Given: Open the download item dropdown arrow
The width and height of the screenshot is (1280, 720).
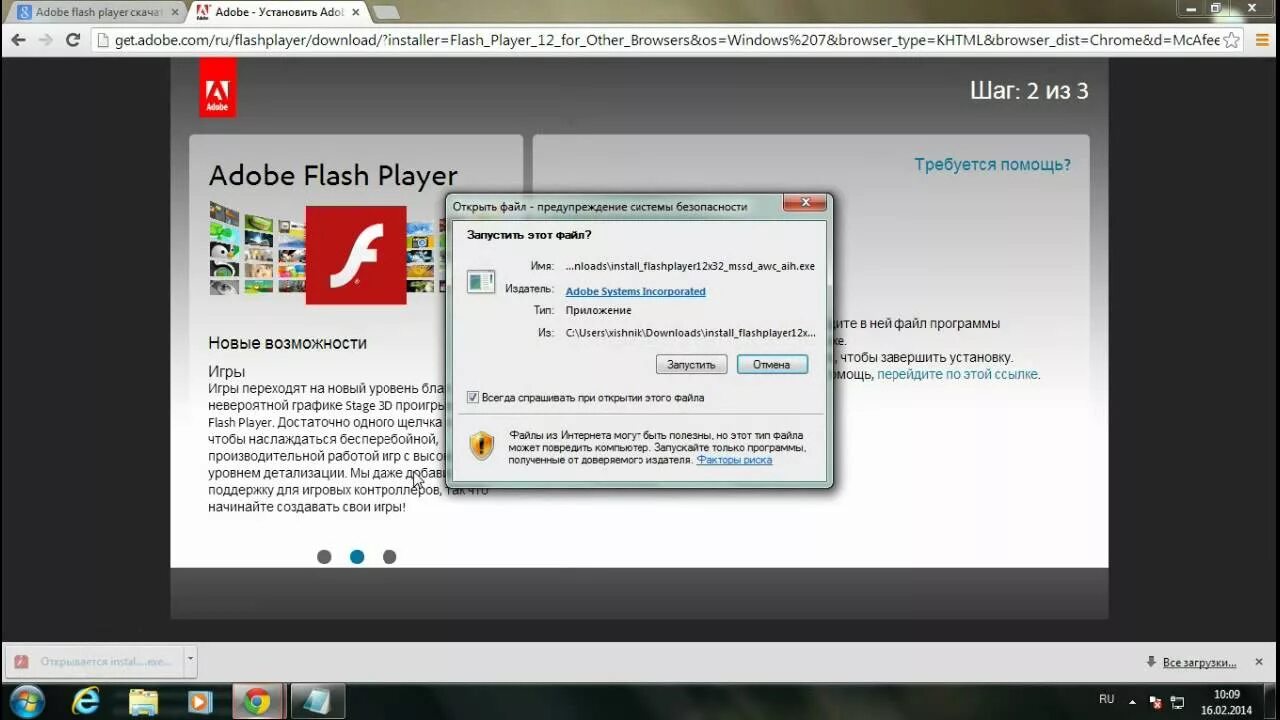Looking at the screenshot, I should point(190,661).
